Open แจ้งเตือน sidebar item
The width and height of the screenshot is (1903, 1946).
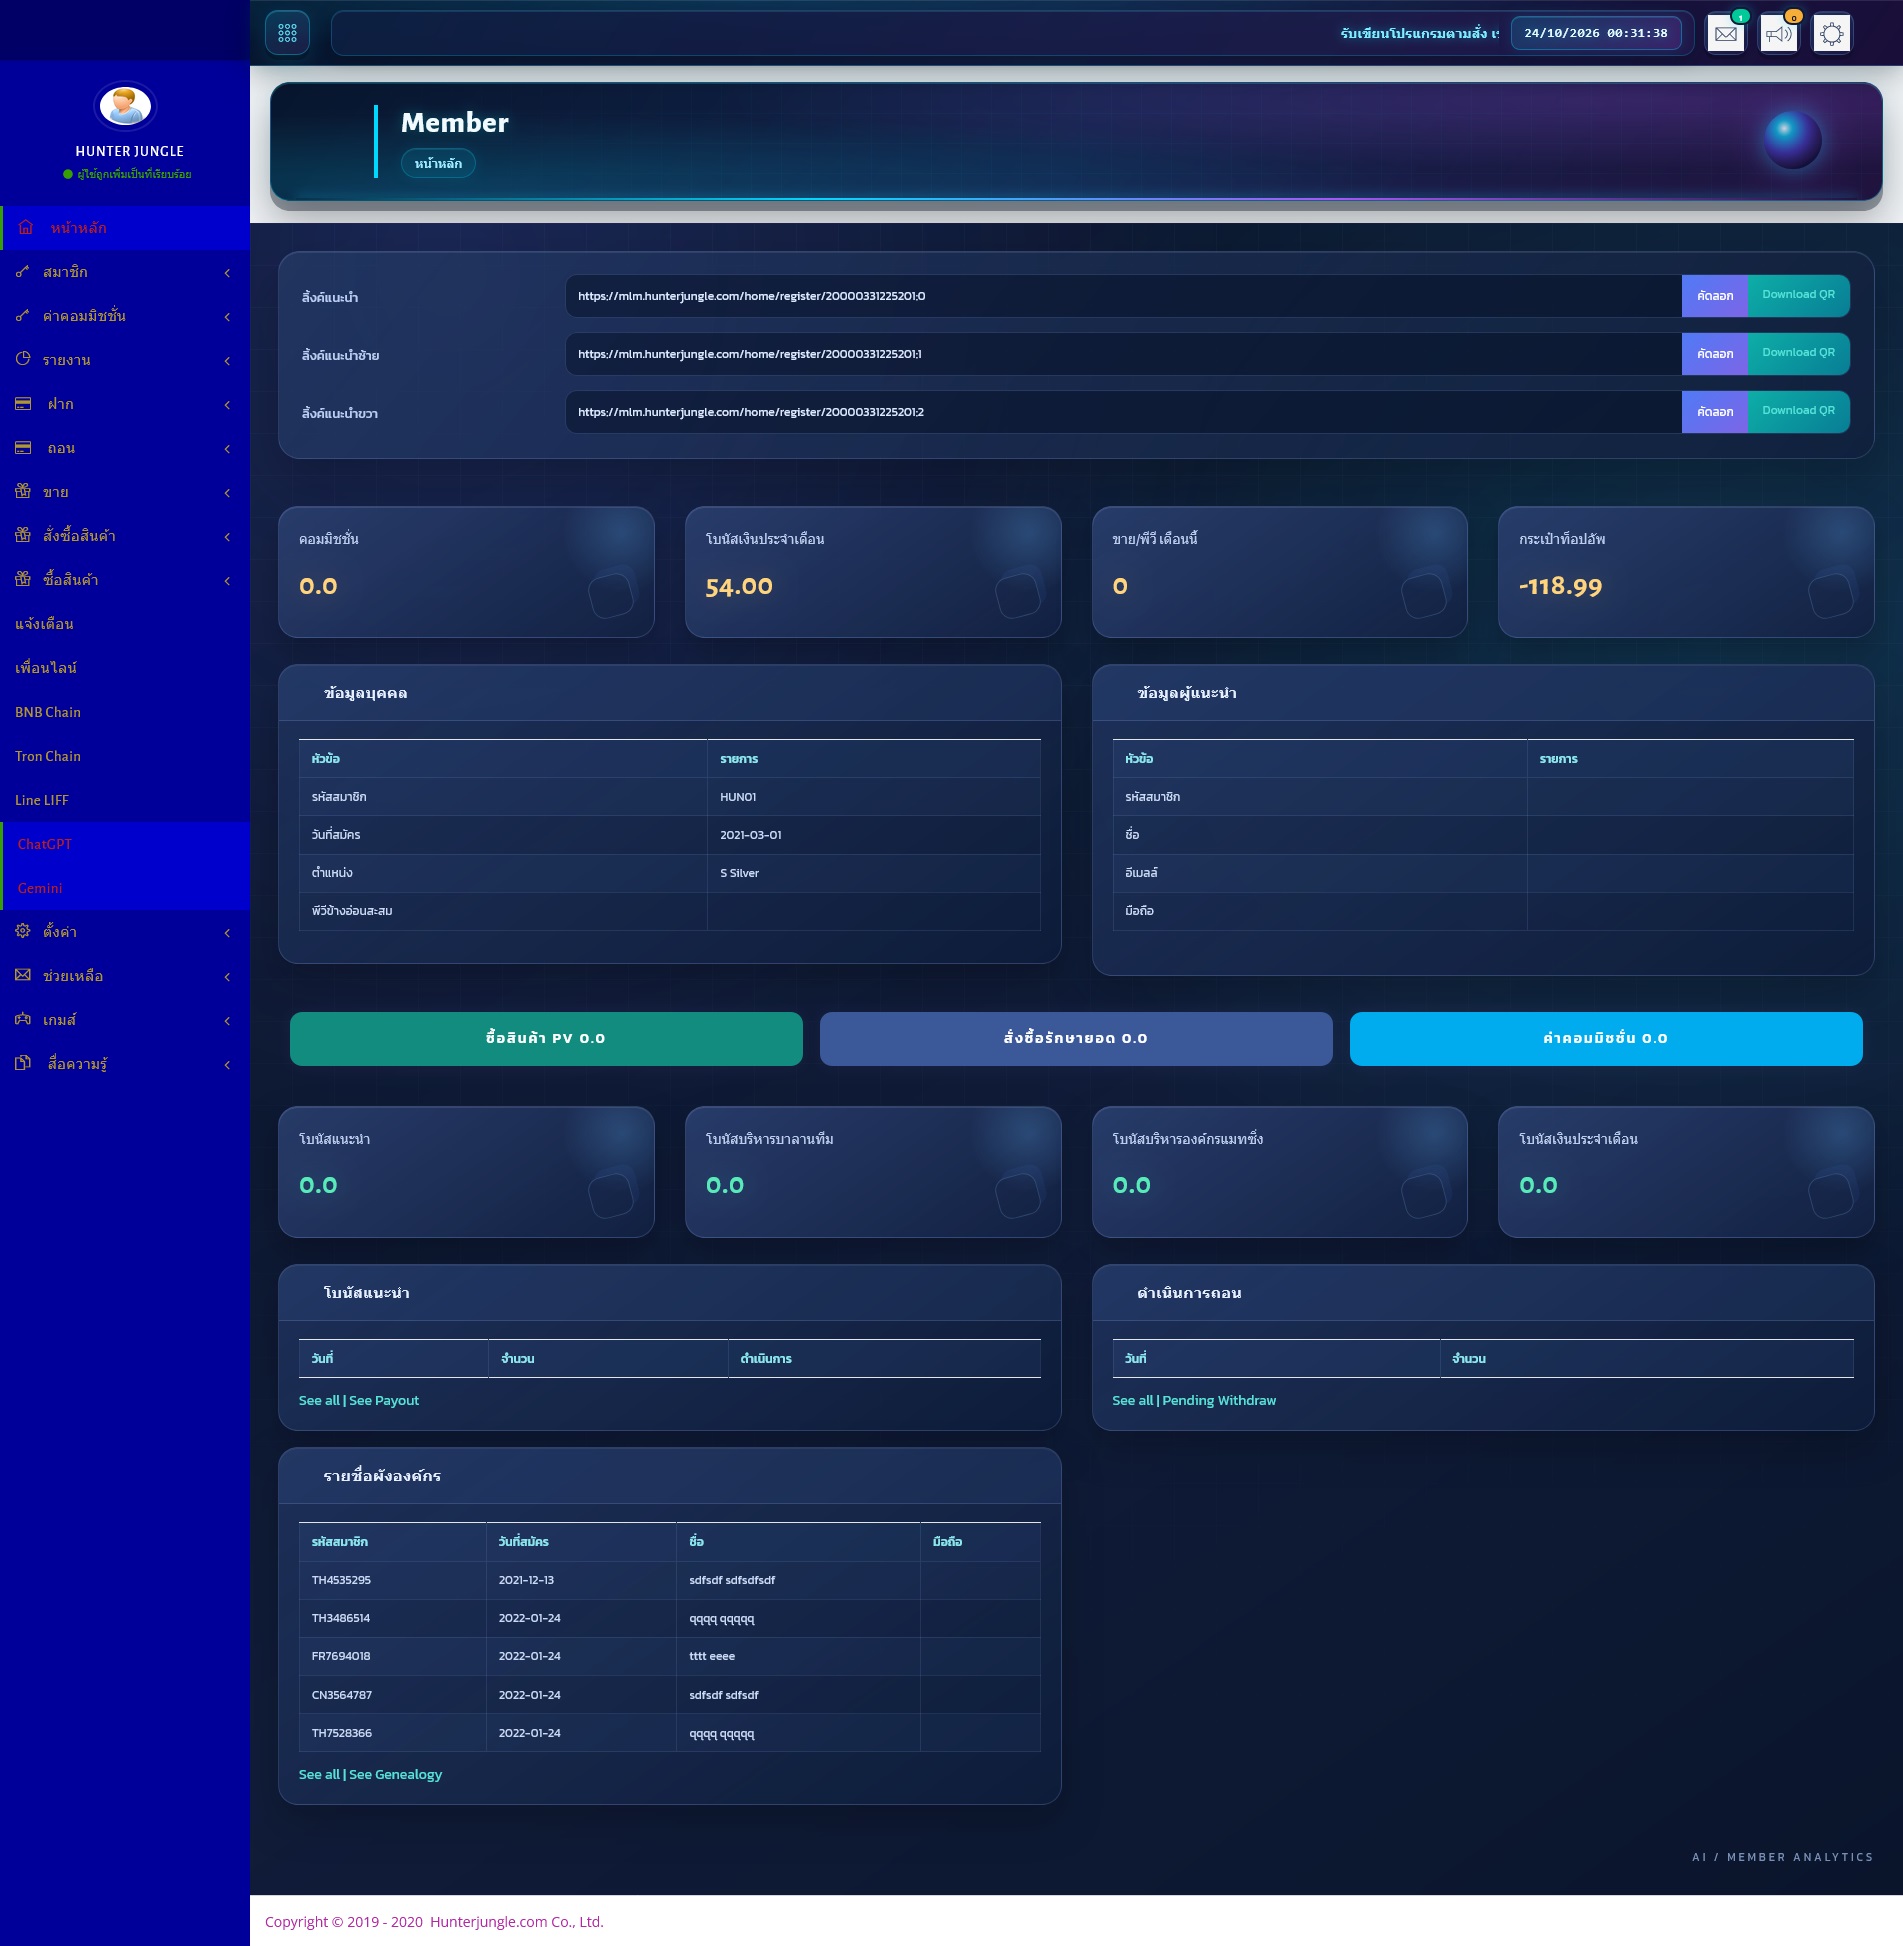pos(125,624)
